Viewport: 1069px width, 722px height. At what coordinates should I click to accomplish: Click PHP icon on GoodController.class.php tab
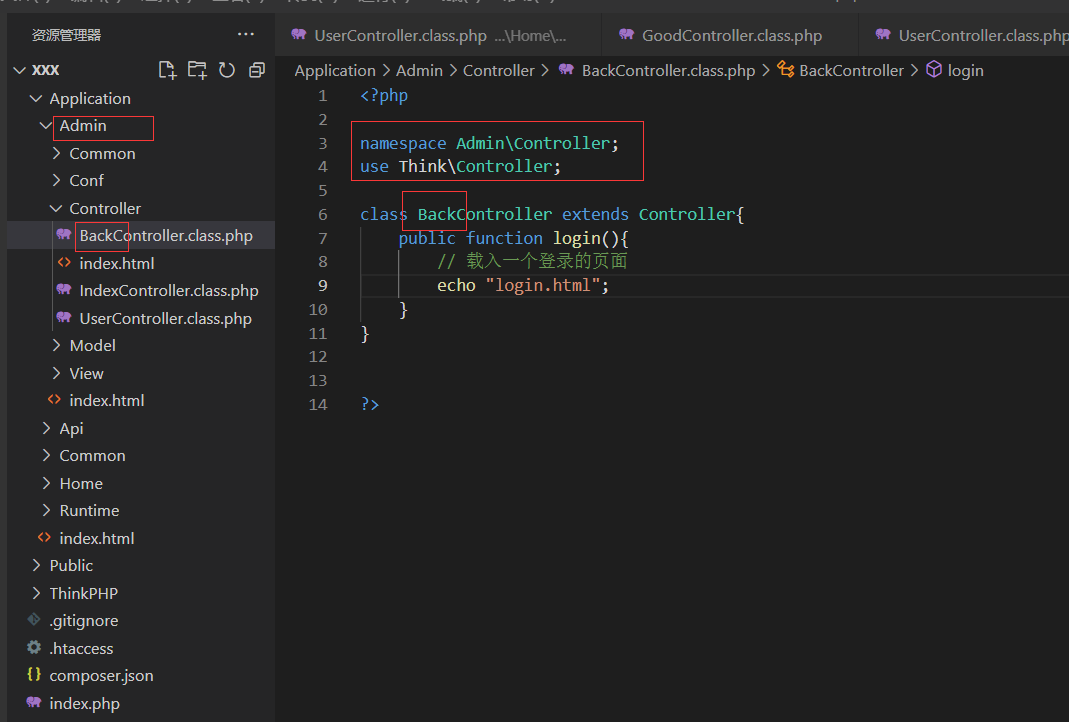pyautogui.click(x=627, y=35)
